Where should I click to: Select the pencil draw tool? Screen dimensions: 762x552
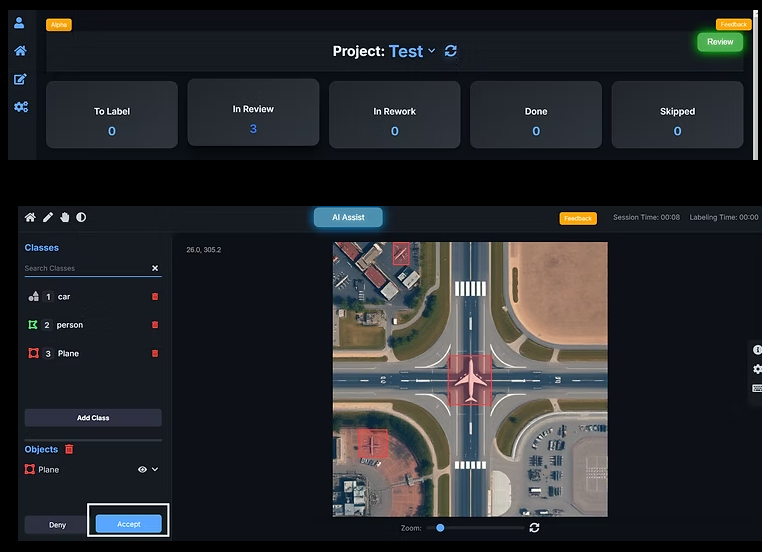coord(48,217)
